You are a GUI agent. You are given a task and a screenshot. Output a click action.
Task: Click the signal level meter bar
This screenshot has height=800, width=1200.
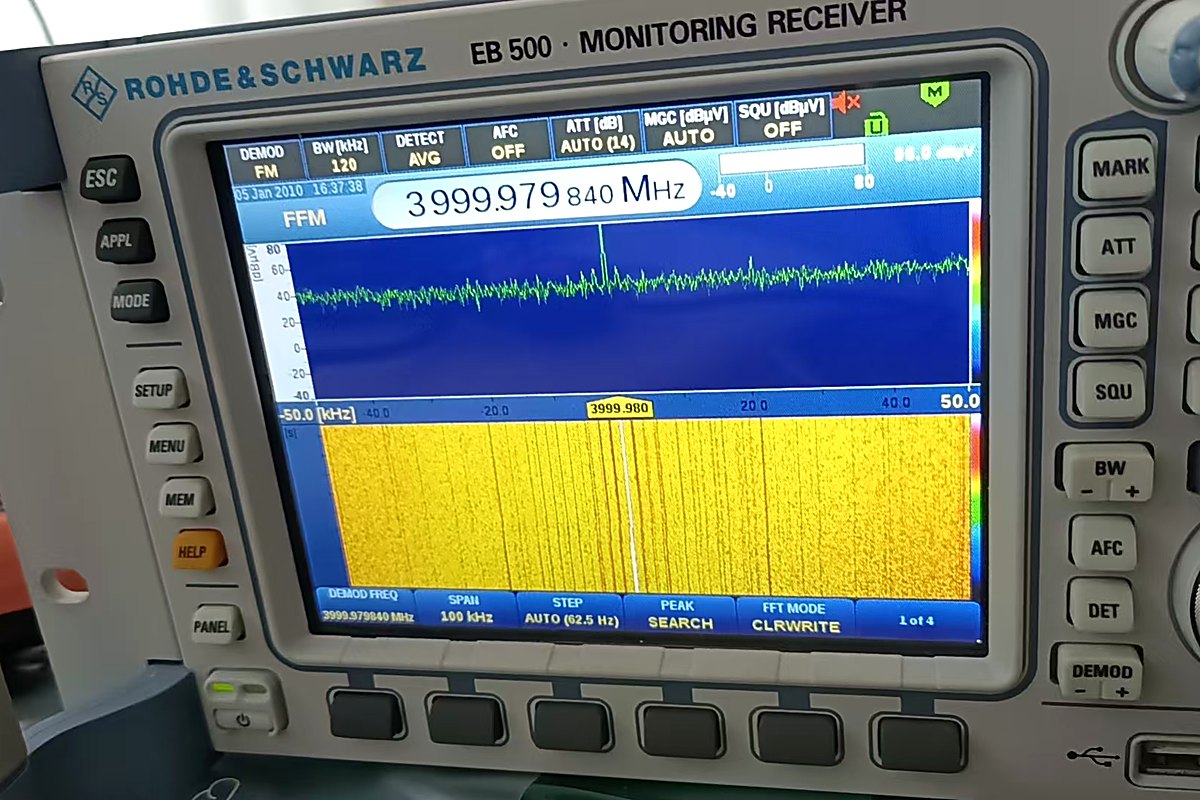coord(792,158)
